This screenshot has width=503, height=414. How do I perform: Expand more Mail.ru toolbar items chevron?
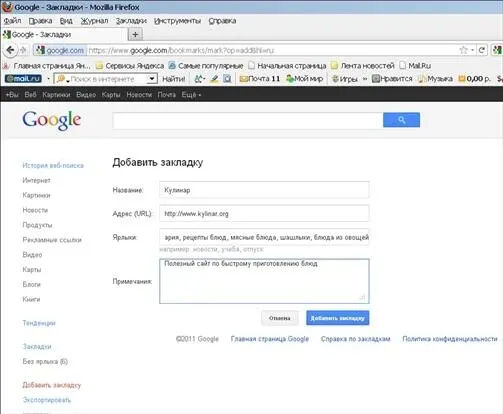(x=365, y=79)
